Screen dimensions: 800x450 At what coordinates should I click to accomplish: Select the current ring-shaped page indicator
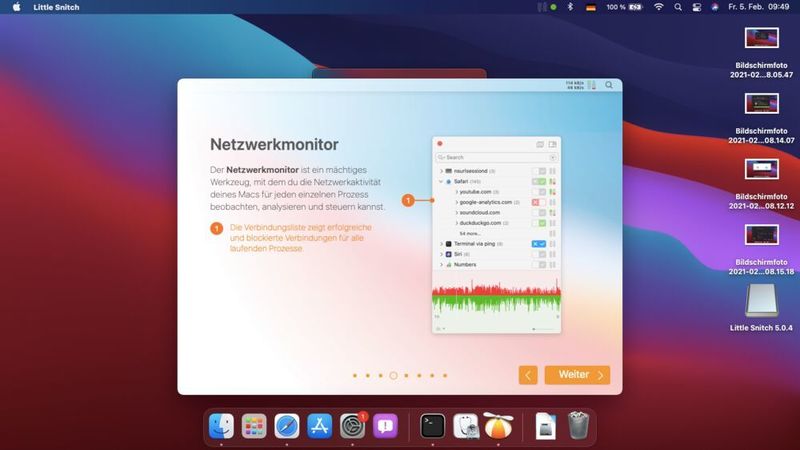[393, 376]
